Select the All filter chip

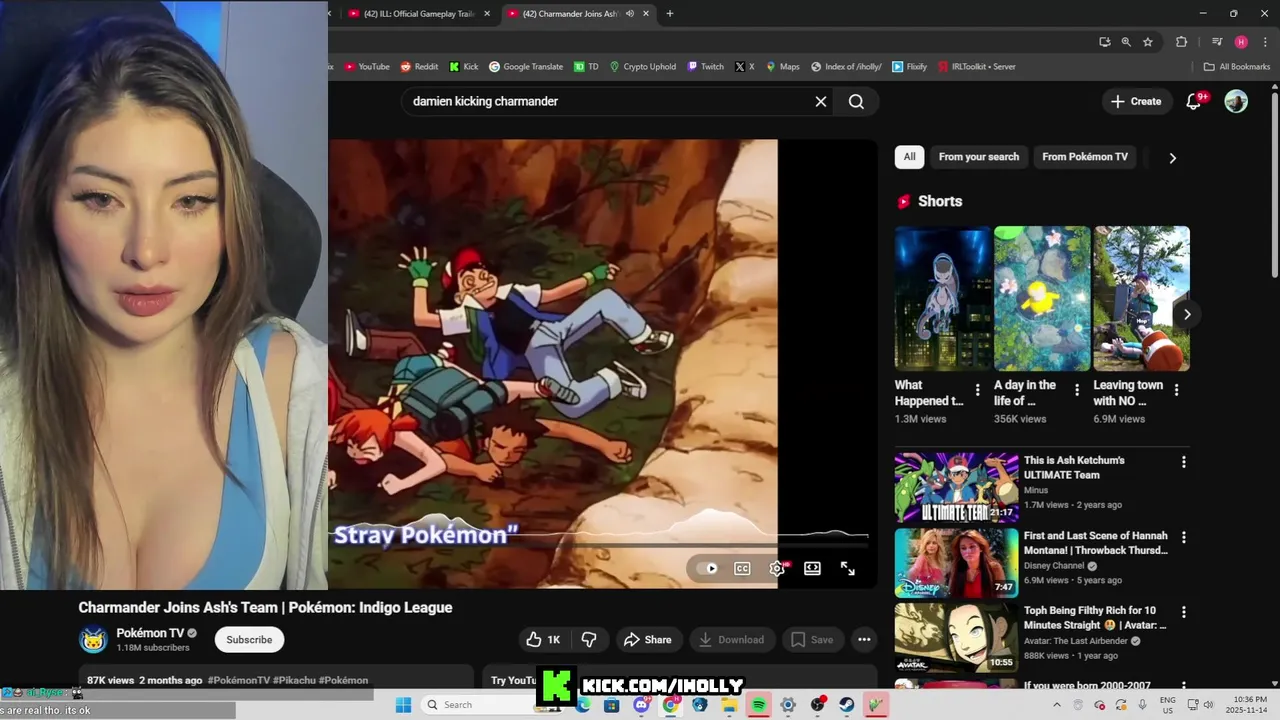coord(909,157)
